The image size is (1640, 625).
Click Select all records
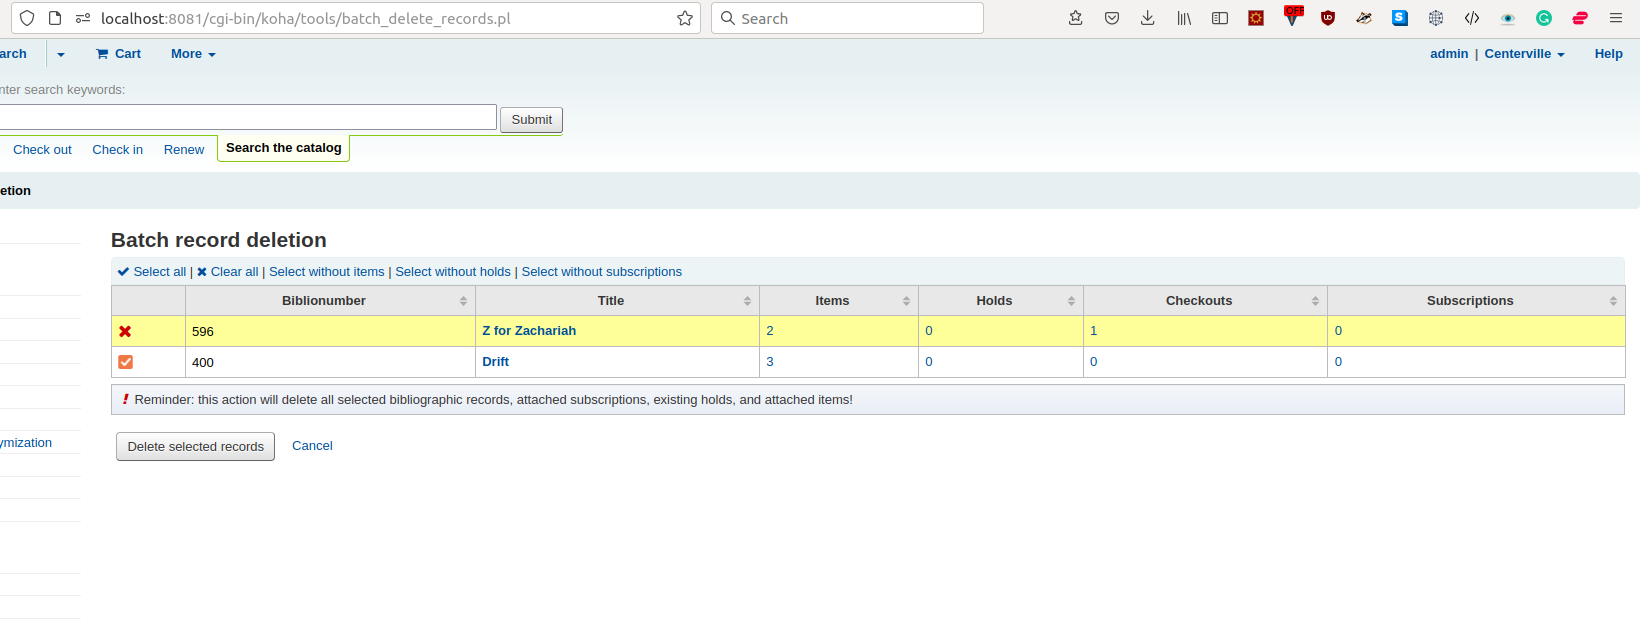tap(152, 272)
